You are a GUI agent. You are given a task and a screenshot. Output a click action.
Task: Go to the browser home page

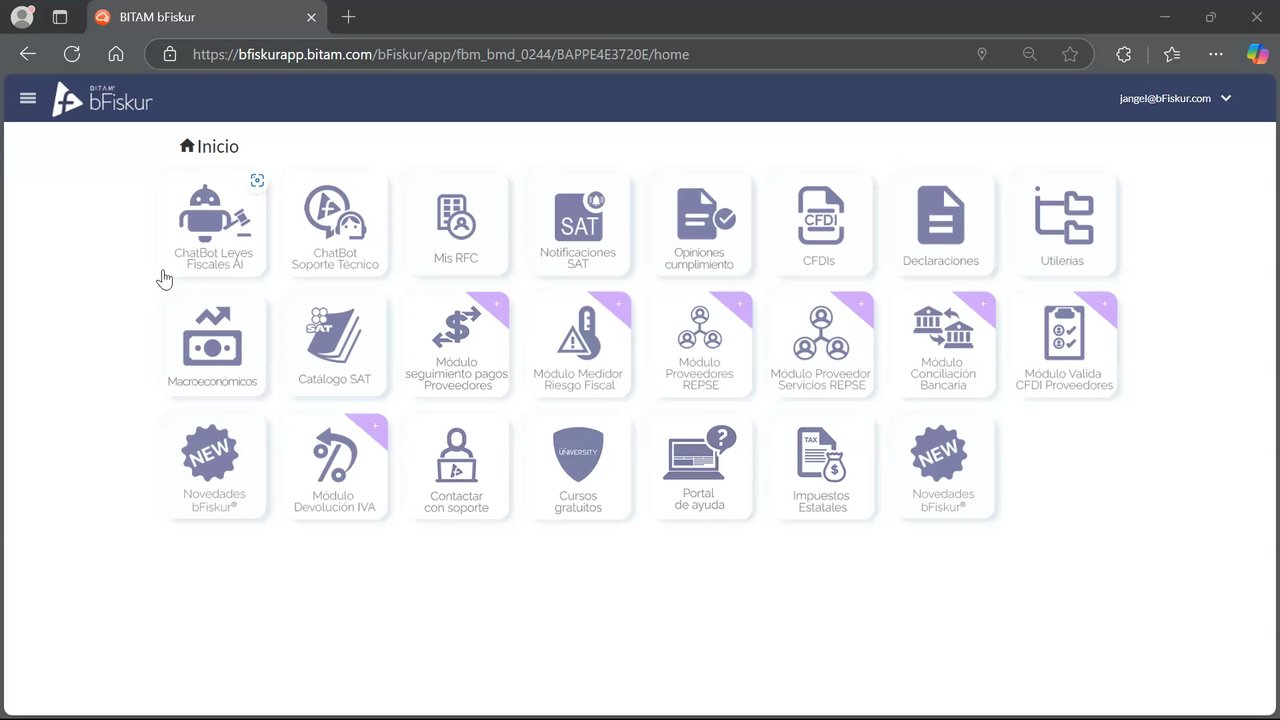[x=116, y=54]
